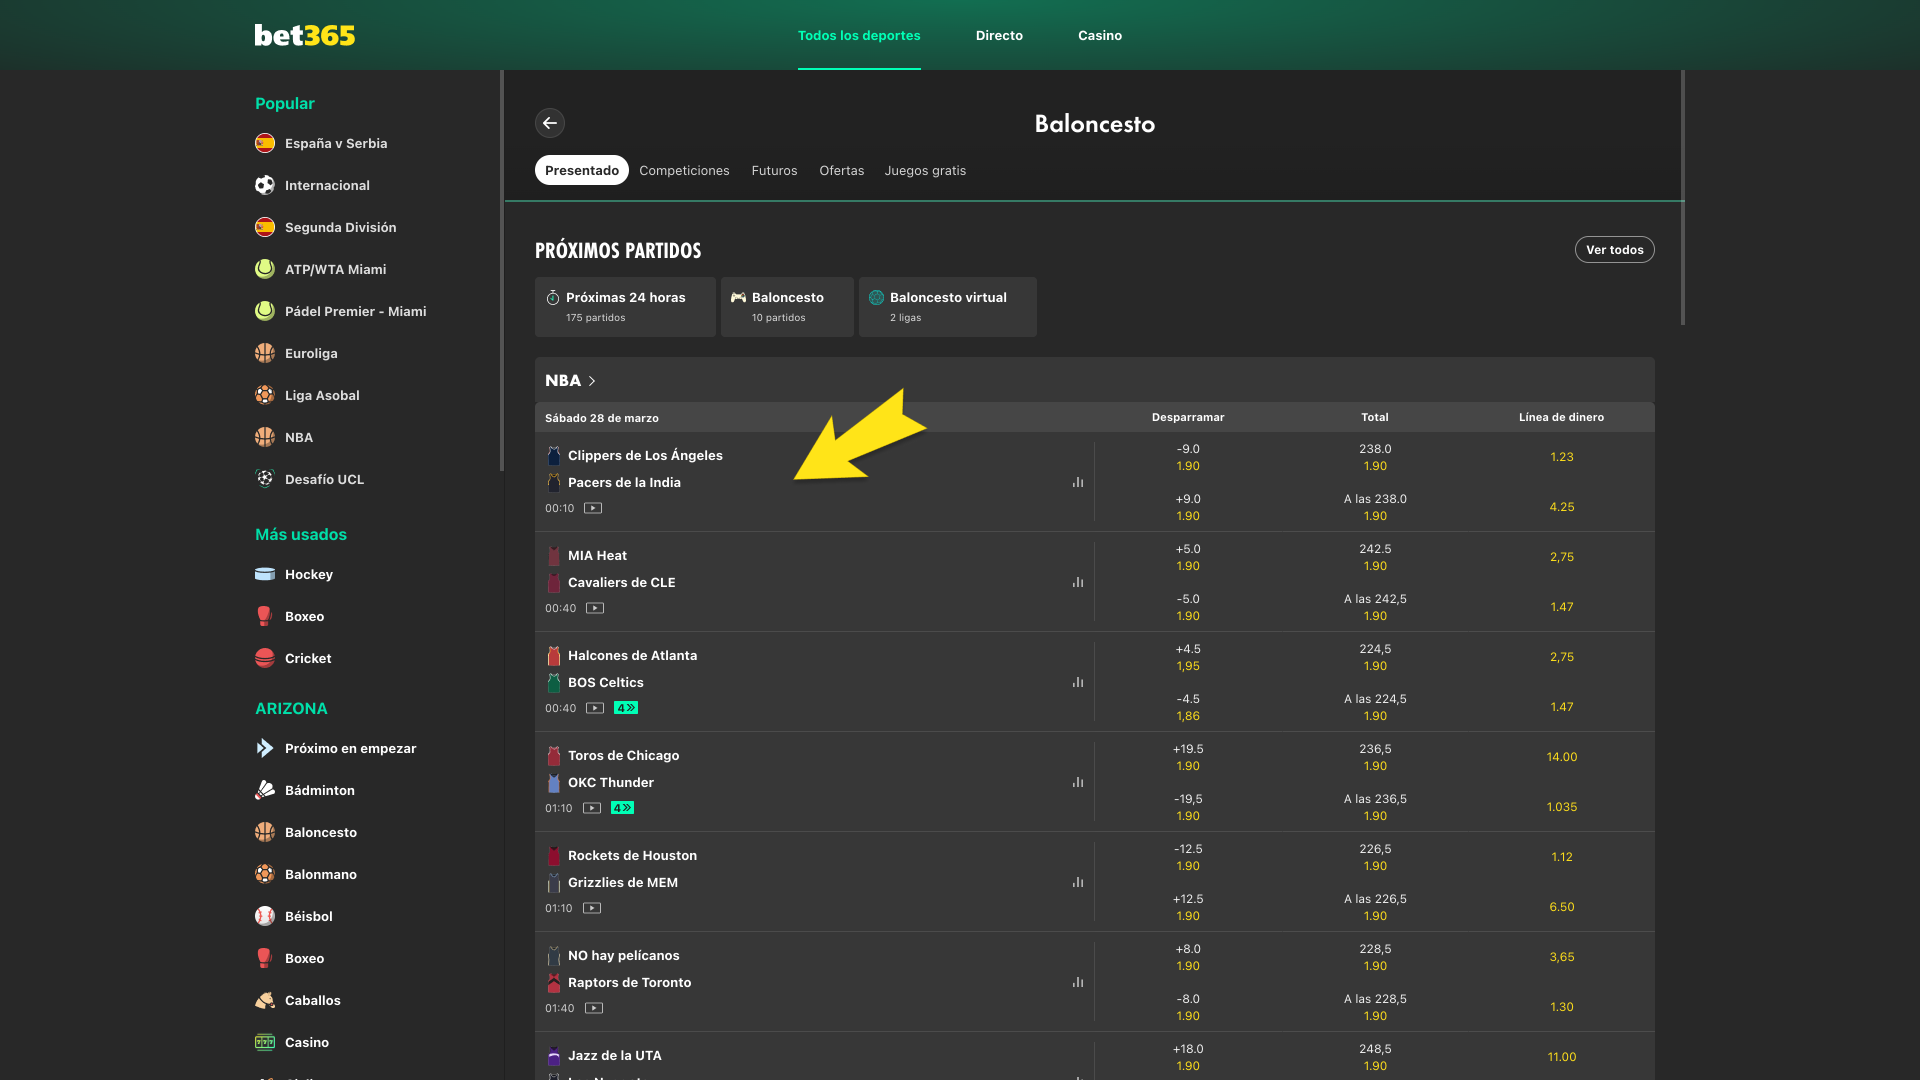This screenshot has width=1920, height=1080.
Task: Click live stream icon for BOS Celtics game
Action: (595, 708)
